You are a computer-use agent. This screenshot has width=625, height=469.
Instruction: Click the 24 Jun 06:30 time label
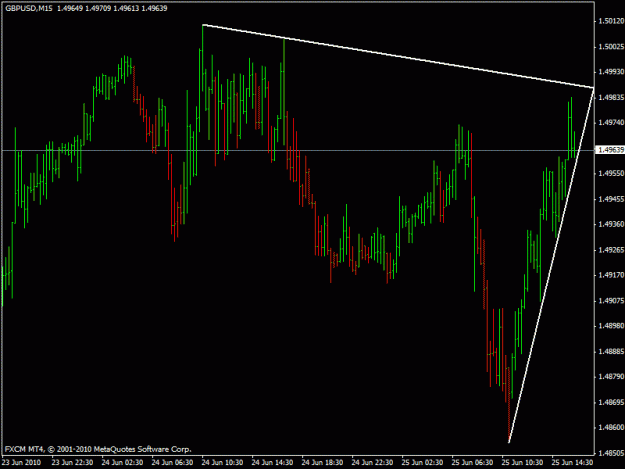coord(173,463)
